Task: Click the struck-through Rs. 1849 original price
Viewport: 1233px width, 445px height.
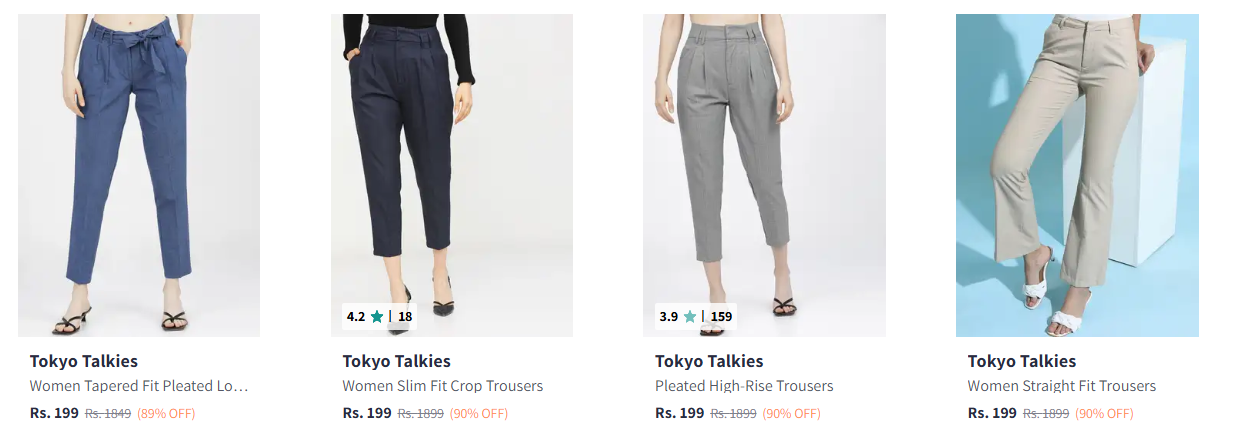Action: click(x=108, y=413)
